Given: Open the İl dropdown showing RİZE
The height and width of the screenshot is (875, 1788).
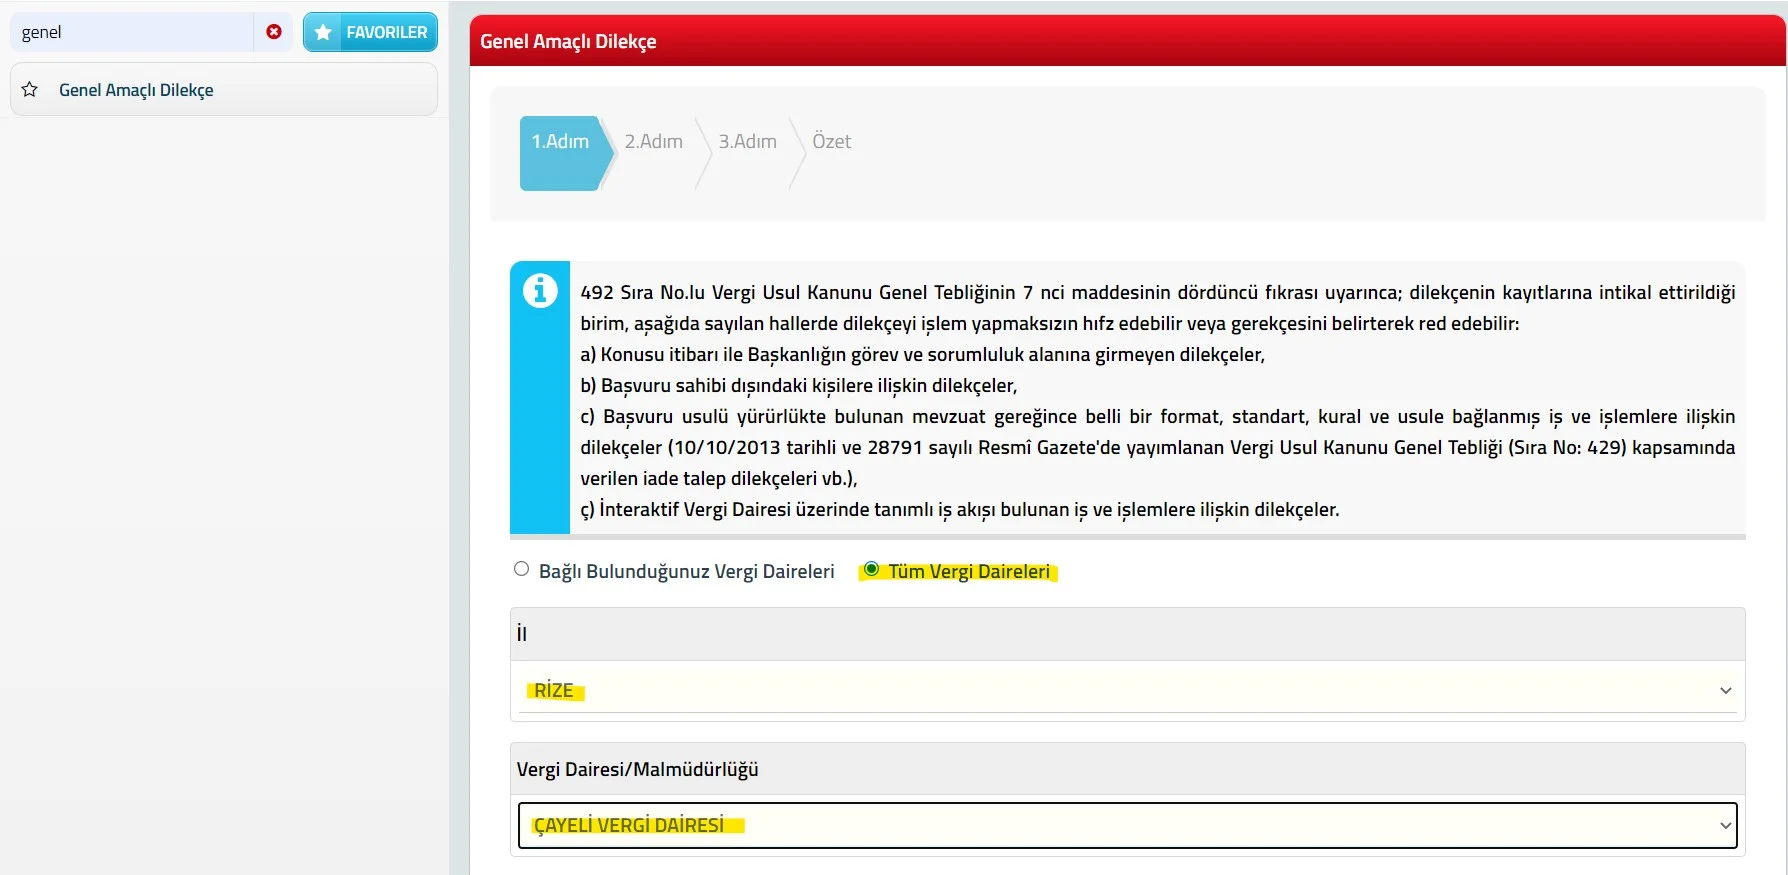Looking at the screenshot, I should (x=1128, y=690).
